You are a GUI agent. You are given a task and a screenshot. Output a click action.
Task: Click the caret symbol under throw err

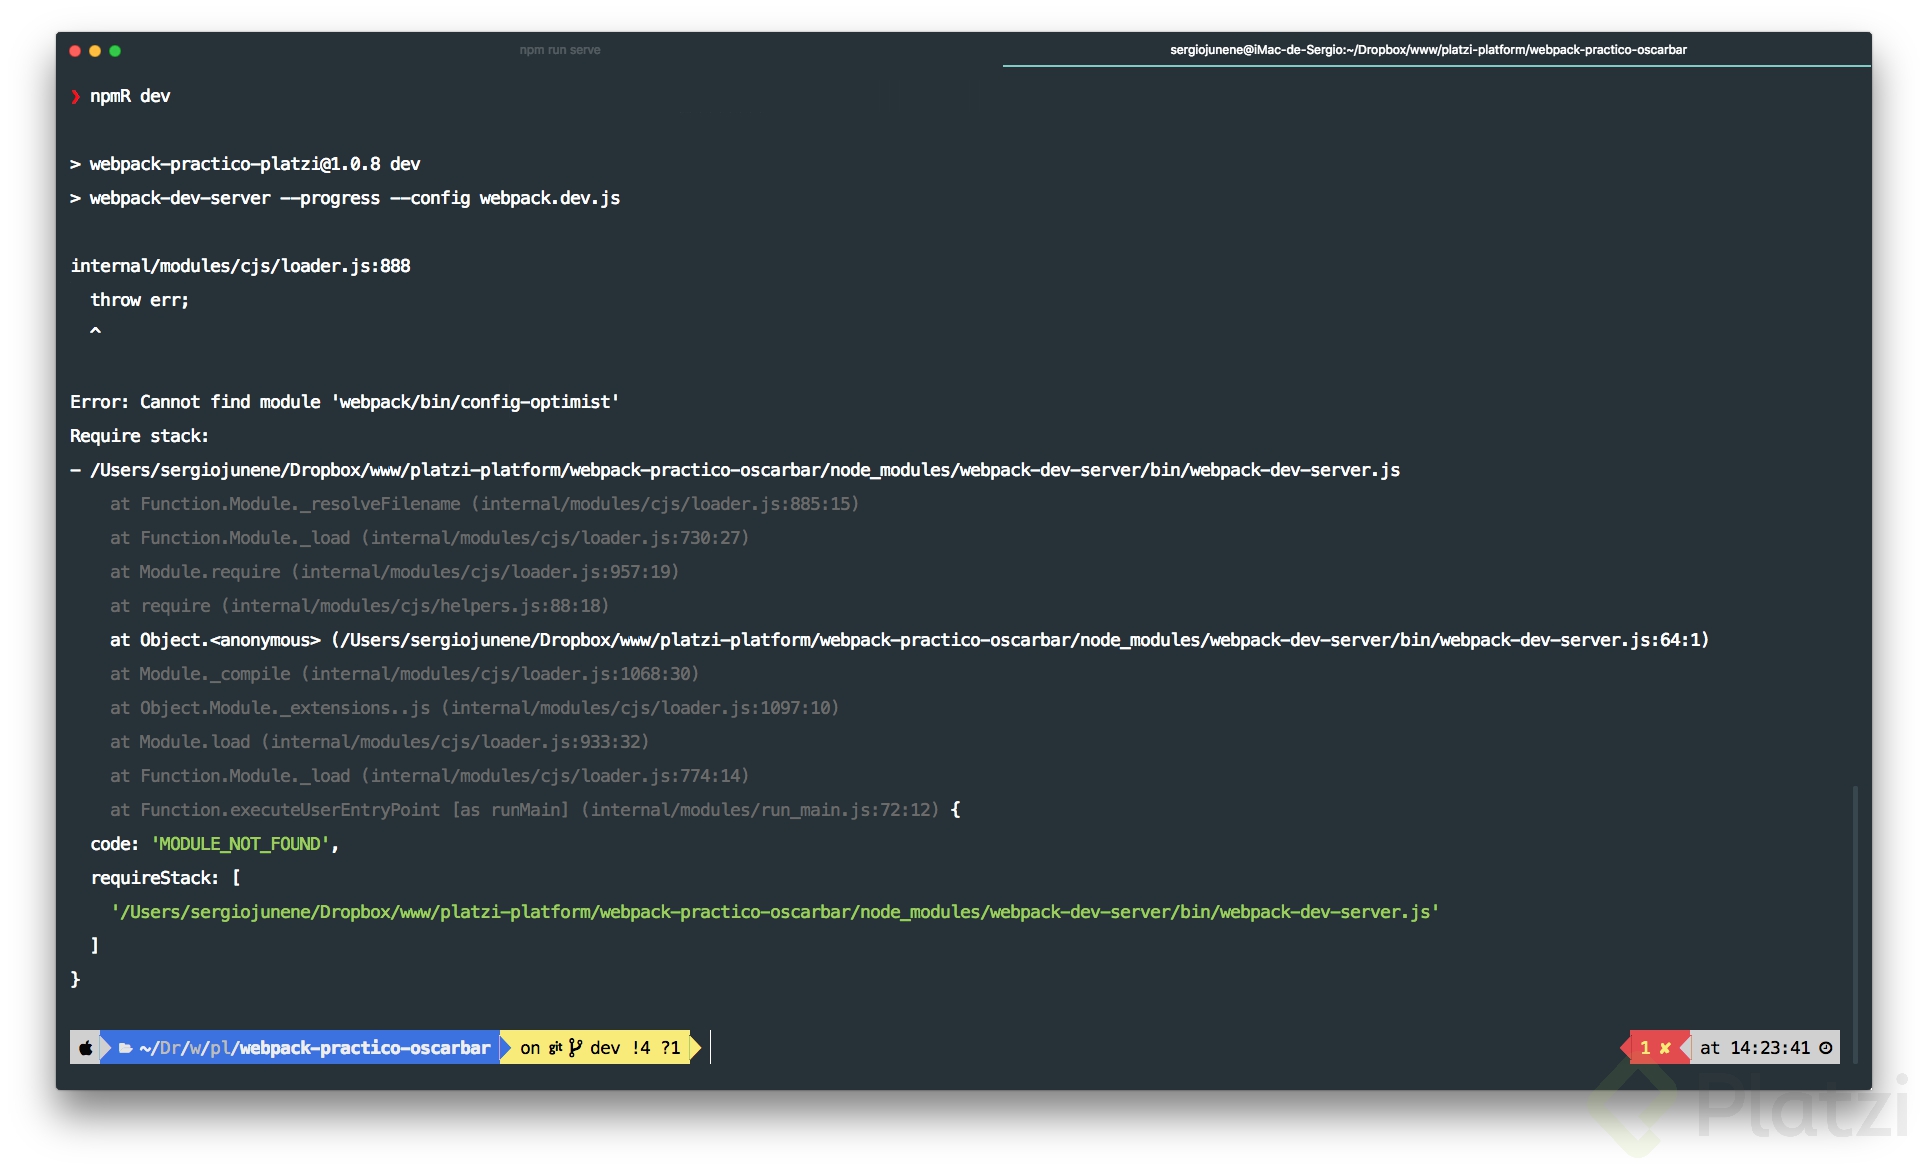[96, 330]
